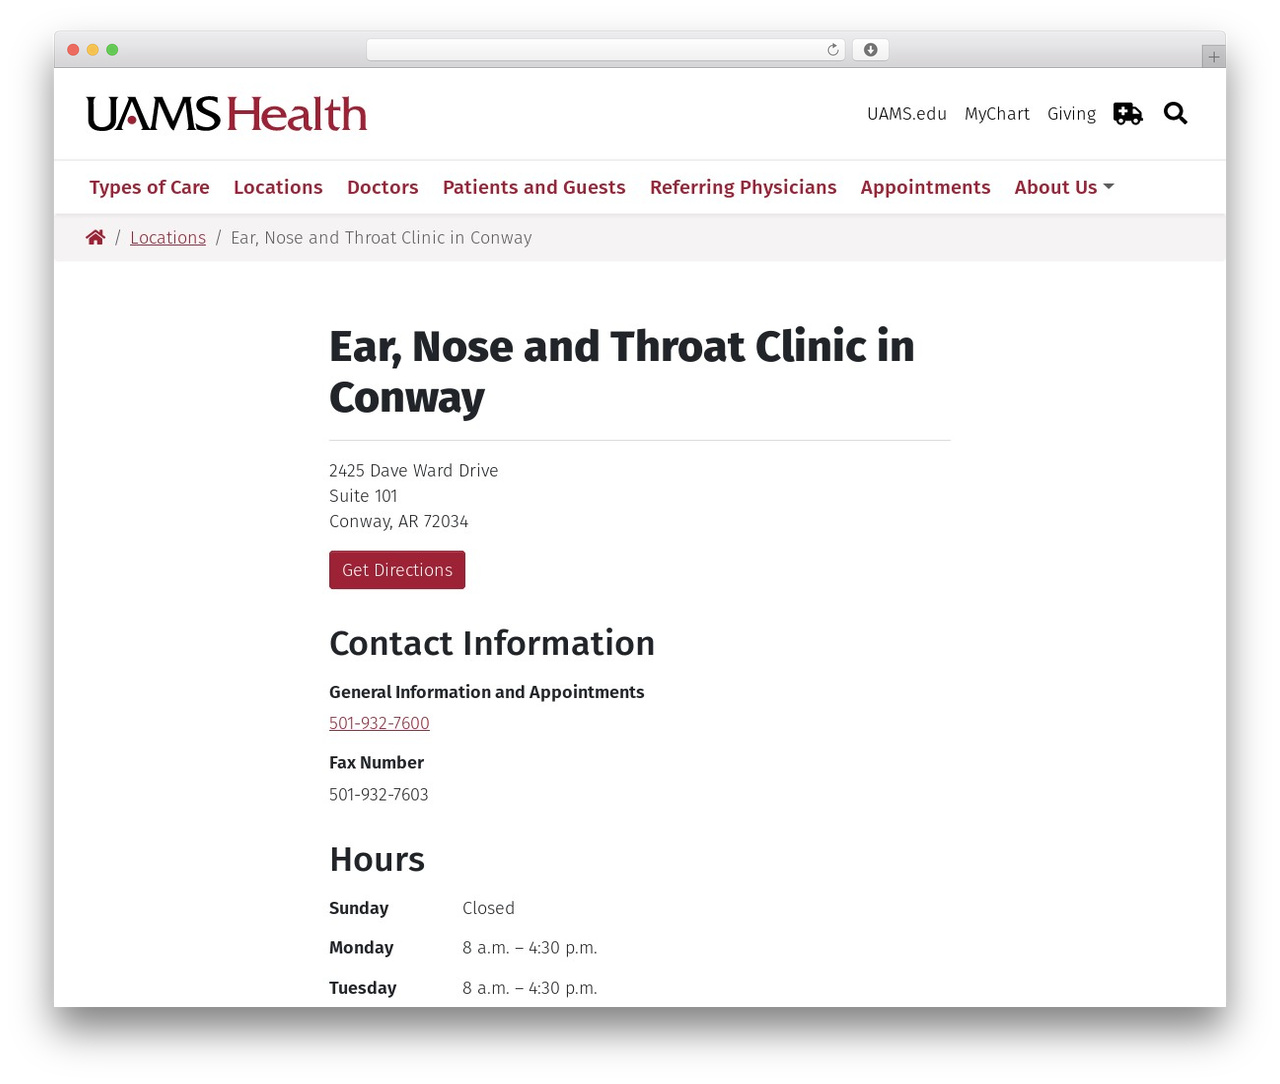Click the browser address bar
1280x1084 pixels.
pos(605,50)
